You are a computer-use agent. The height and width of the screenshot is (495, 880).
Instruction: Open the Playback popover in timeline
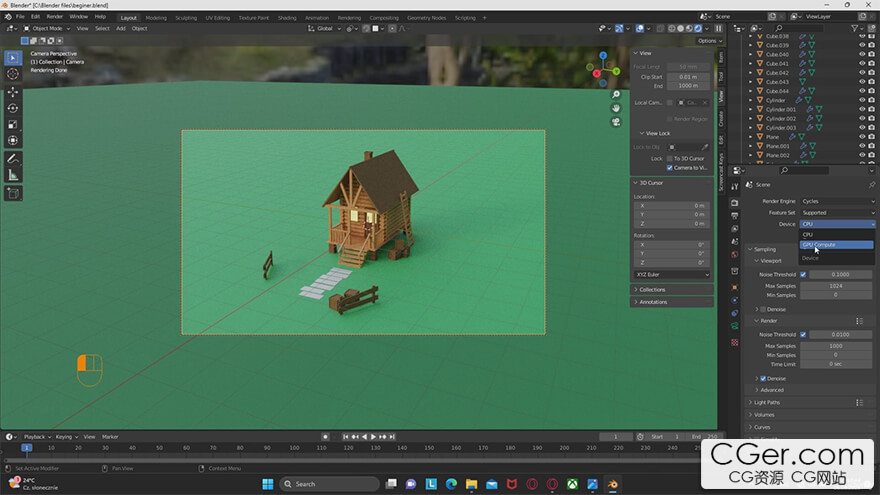click(x=37, y=437)
